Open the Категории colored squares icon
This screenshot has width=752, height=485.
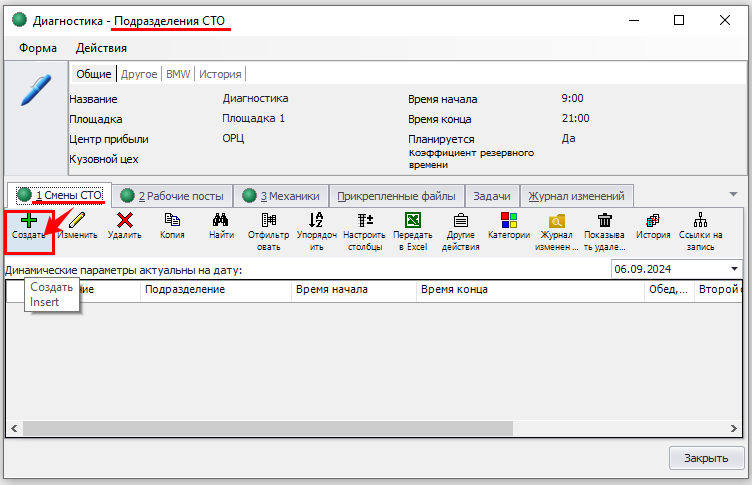click(508, 221)
